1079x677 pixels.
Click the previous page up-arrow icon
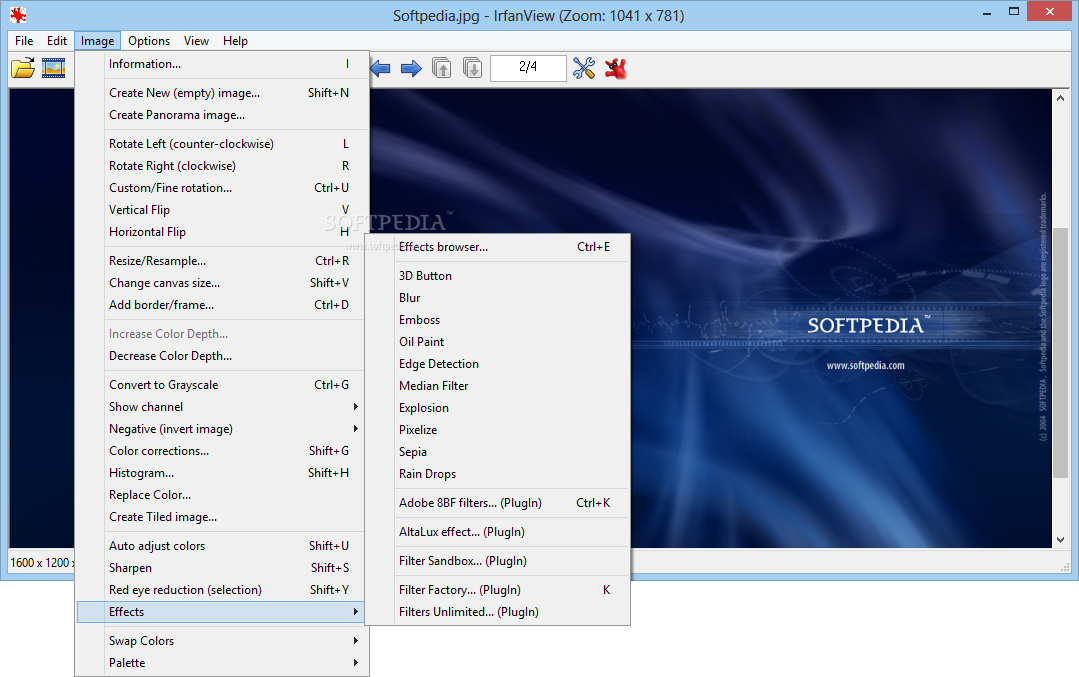coord(442,68)
